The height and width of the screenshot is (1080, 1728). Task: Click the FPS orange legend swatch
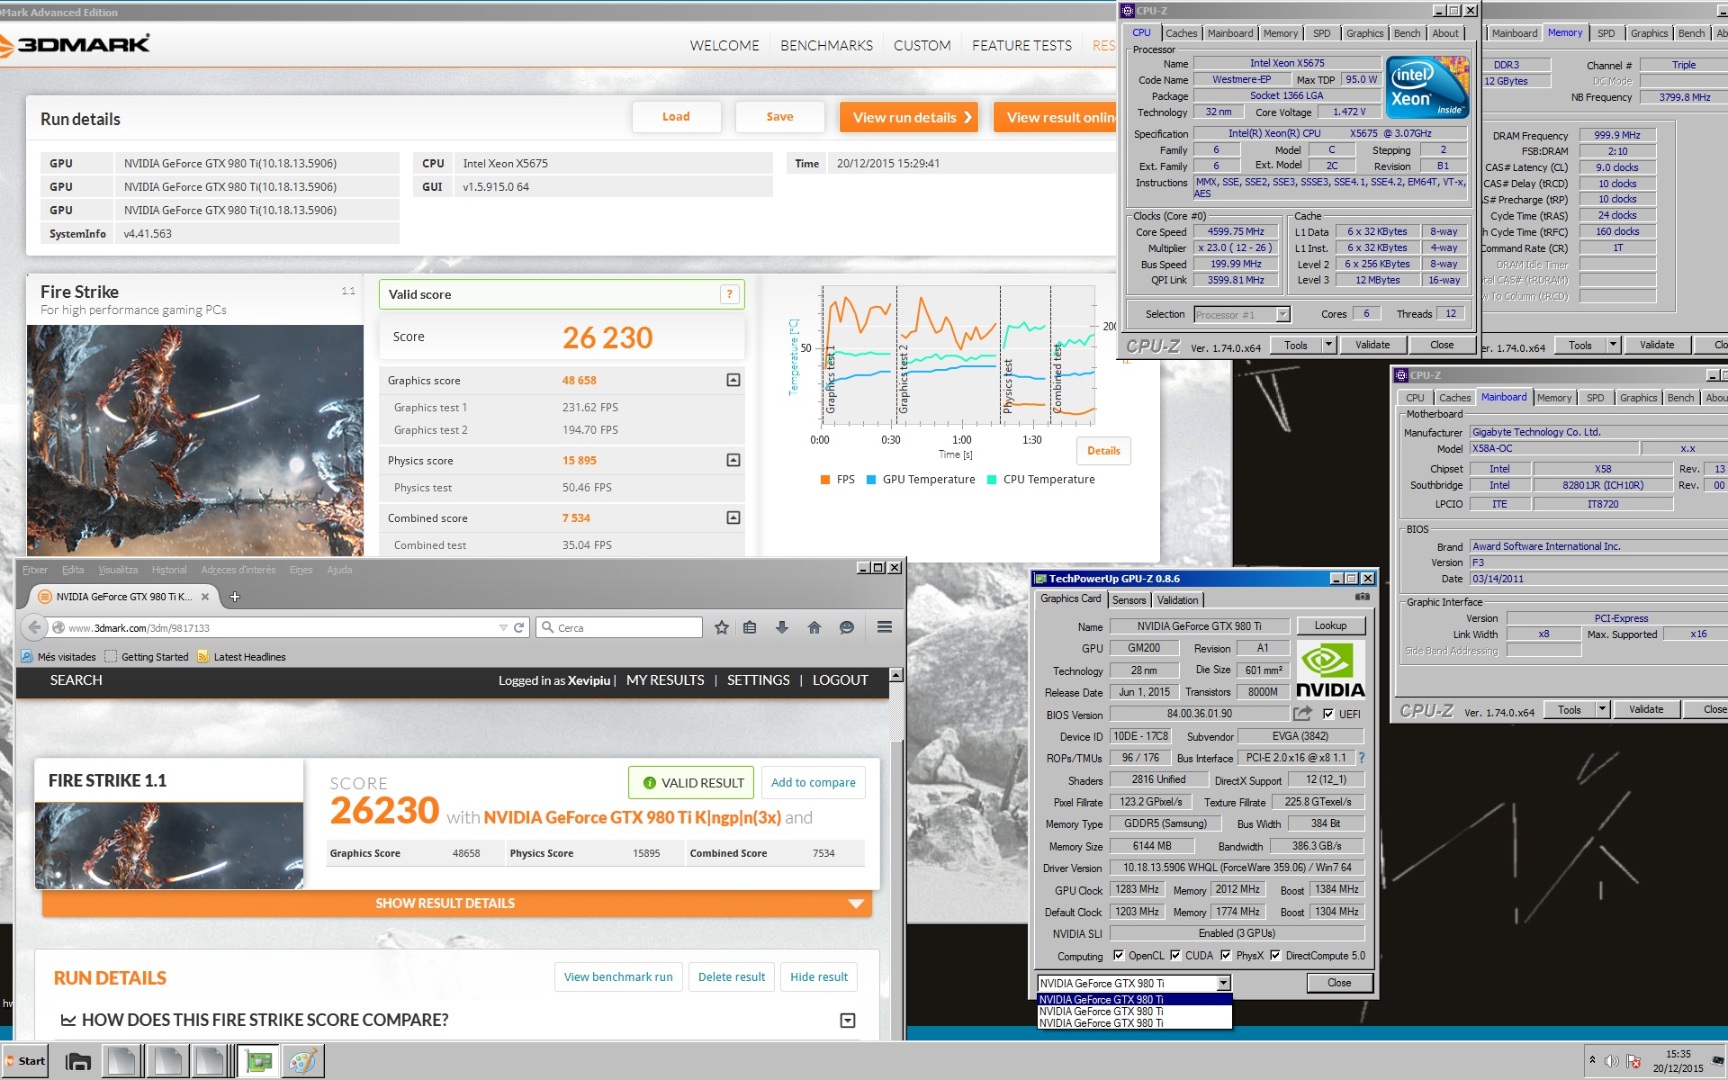pos(825,480)
